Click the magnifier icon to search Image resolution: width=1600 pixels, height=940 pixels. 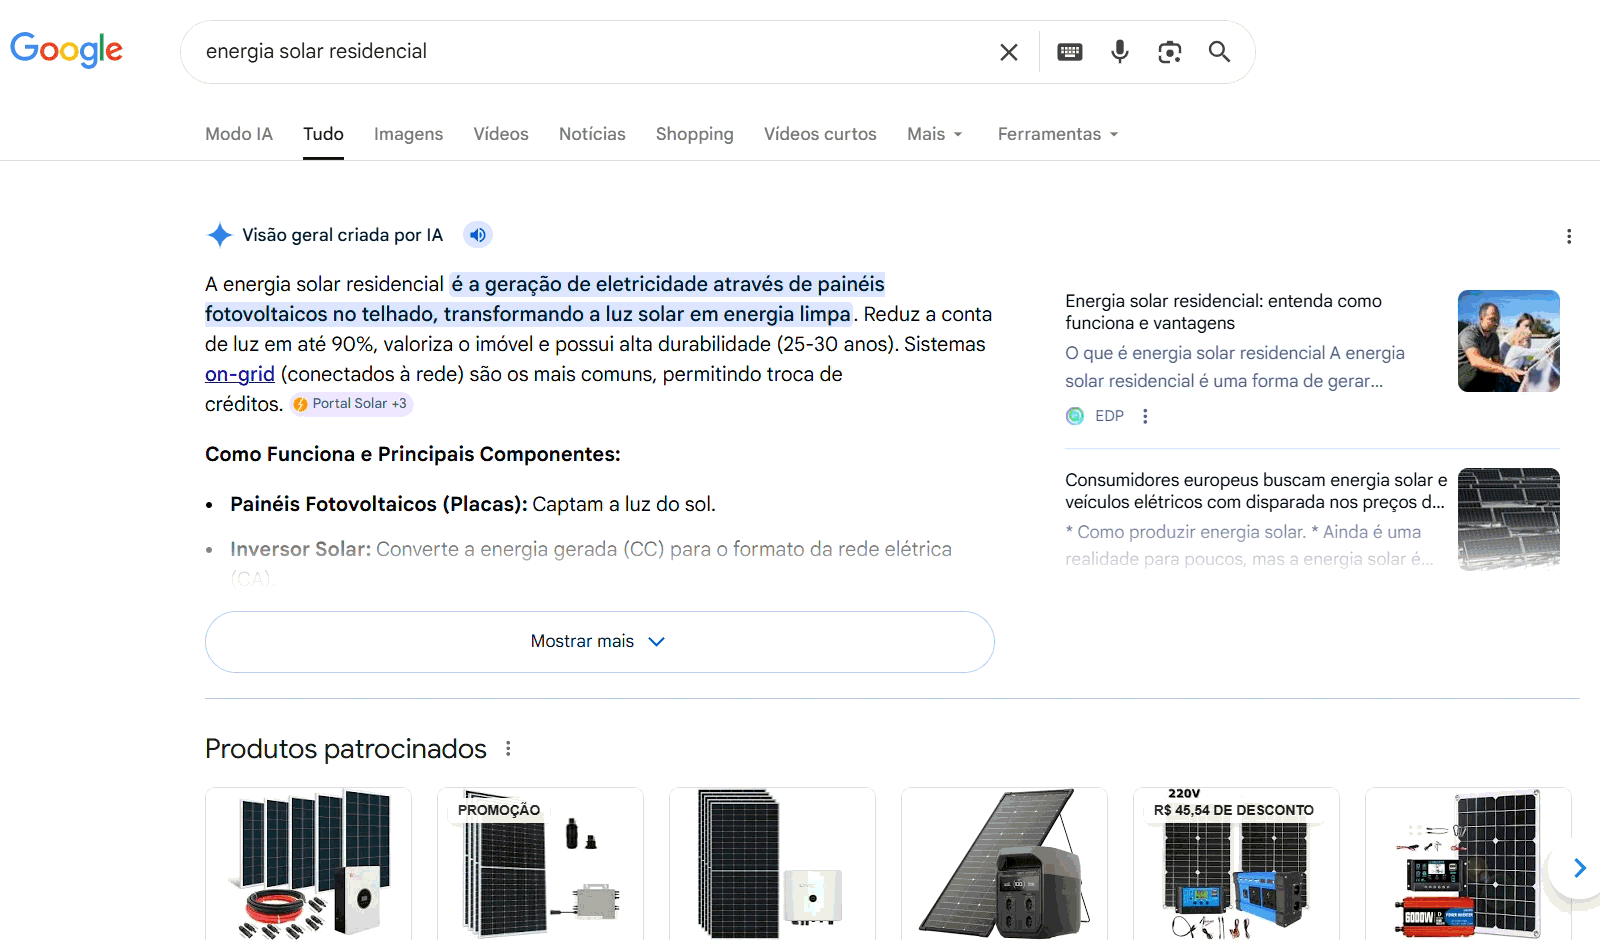pyautogui.click(x=1219, y=51)
